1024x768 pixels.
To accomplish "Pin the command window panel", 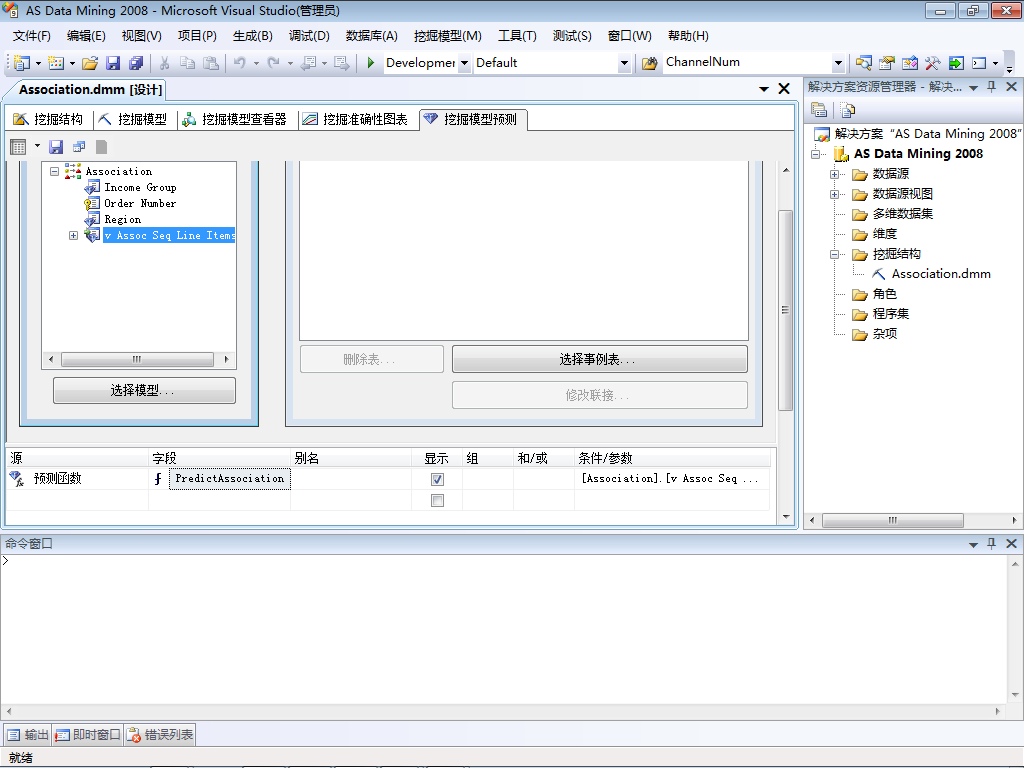I will (991, 543).
